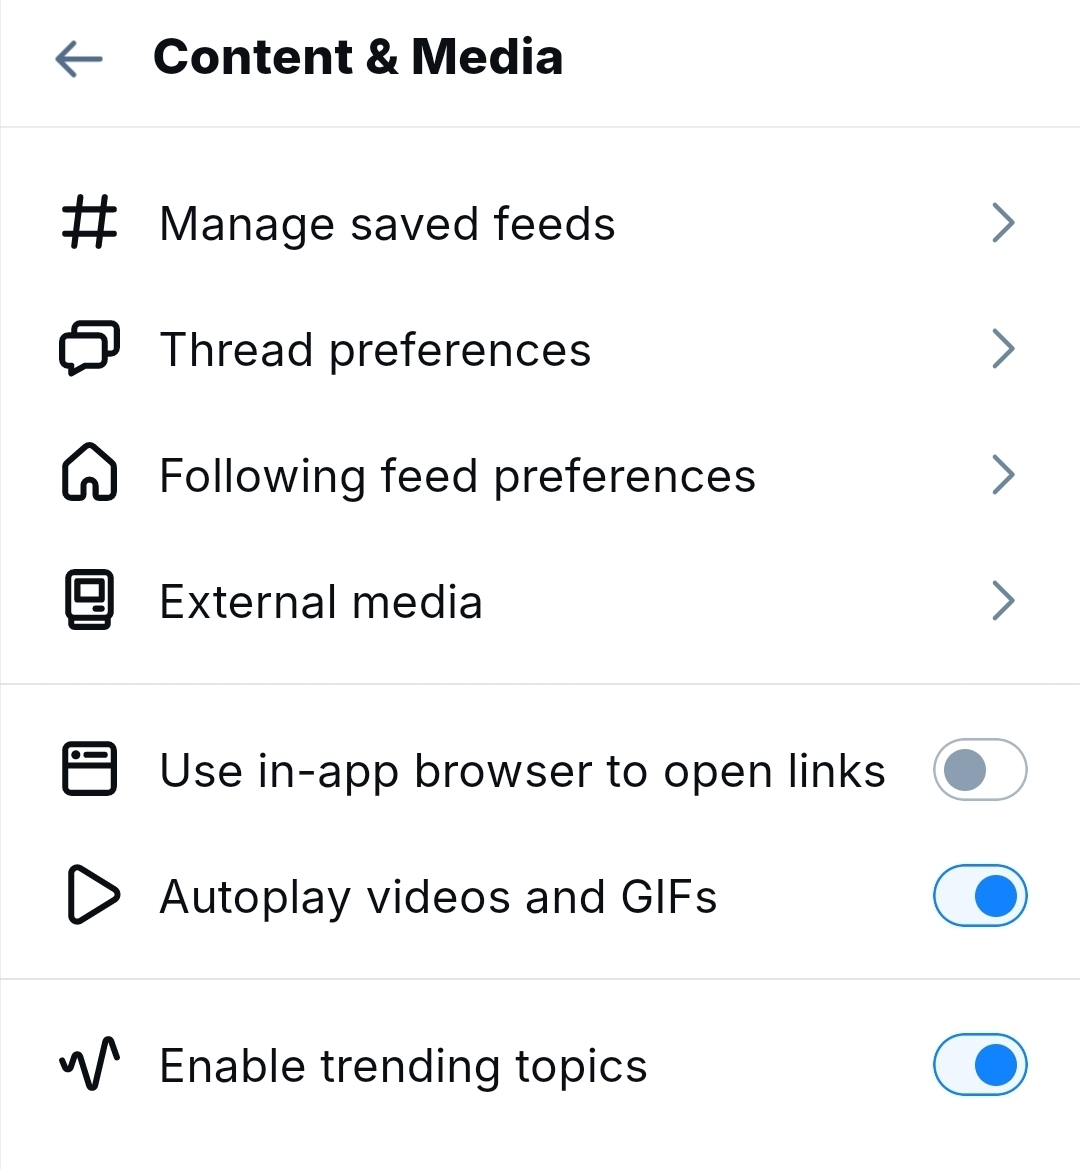Tap the trending wave icon
Viewport: 1080px width, 1169px height.
click(89, 1064)
